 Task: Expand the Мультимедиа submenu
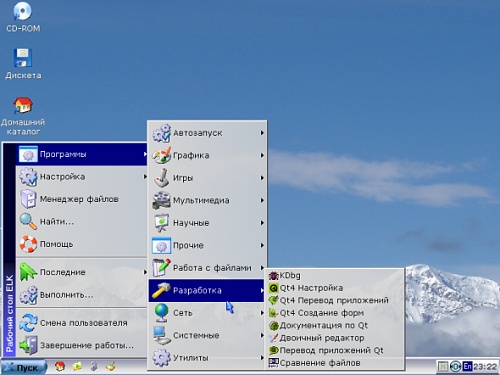(x=207, y=200)
